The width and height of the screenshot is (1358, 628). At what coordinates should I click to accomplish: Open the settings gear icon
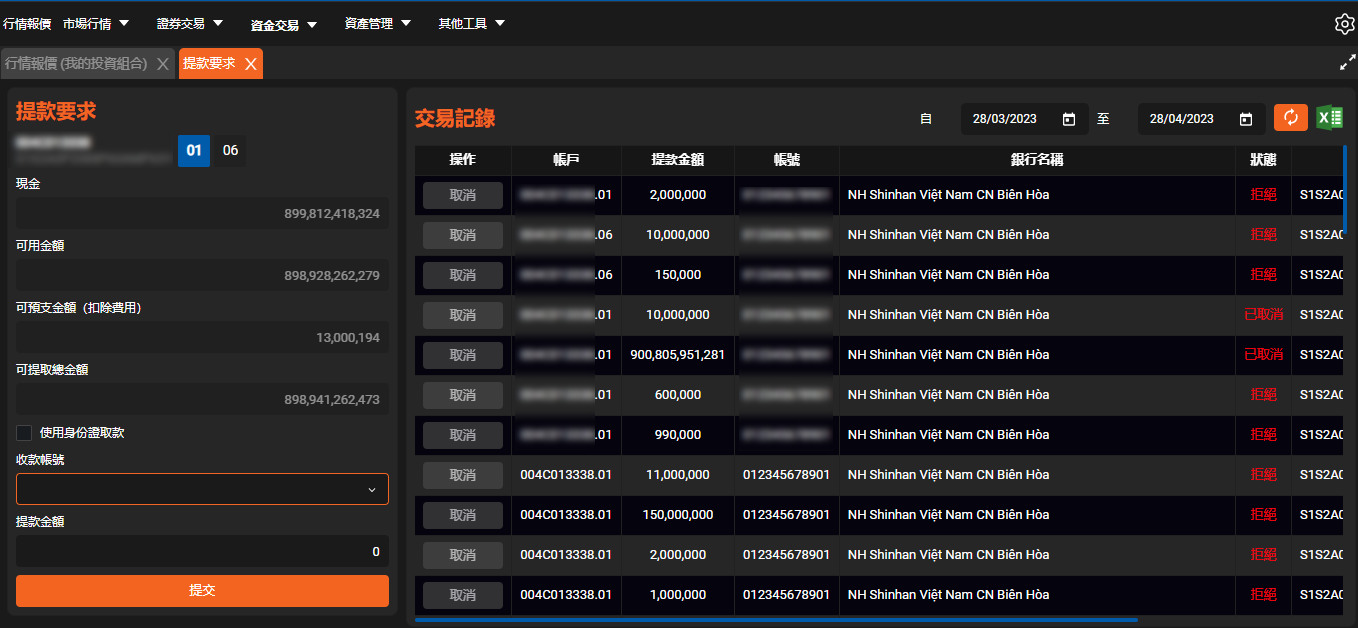pyautogui.click(x=1344, y=24)
